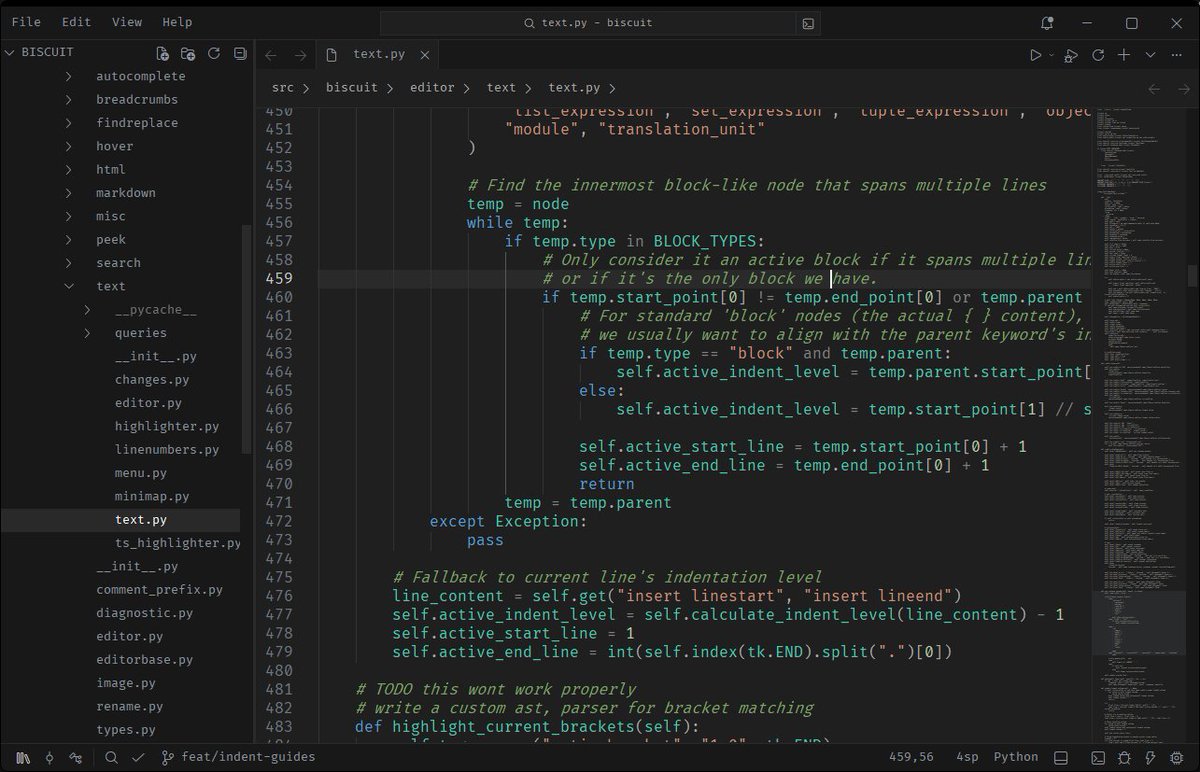Viewport: 1200px width, 772px height.
Task: Click line number 459 in the gutter
Action: (x=280, y=279)
